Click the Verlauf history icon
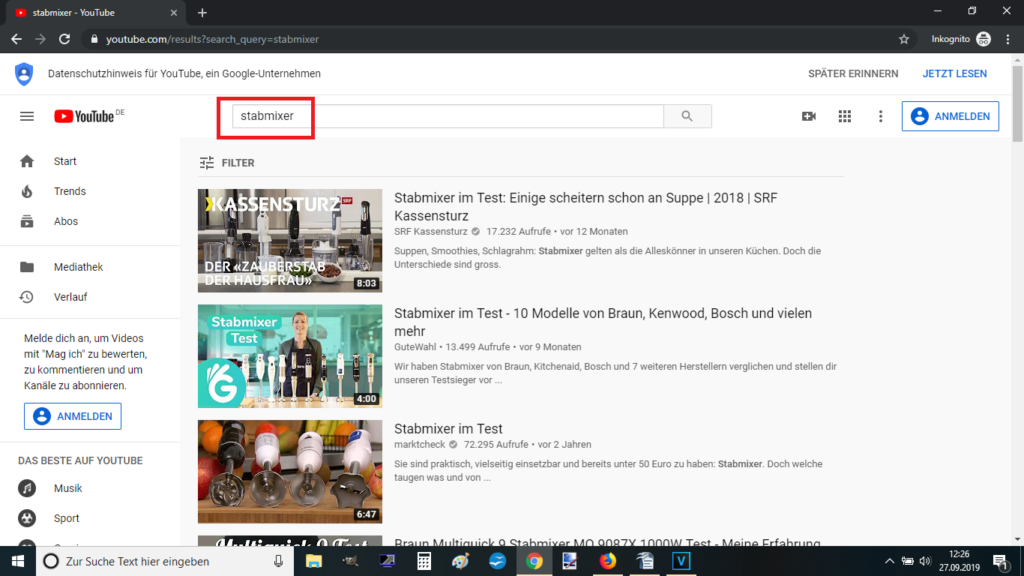Viewport: 1024px width, 576px height. pos(27,297)
